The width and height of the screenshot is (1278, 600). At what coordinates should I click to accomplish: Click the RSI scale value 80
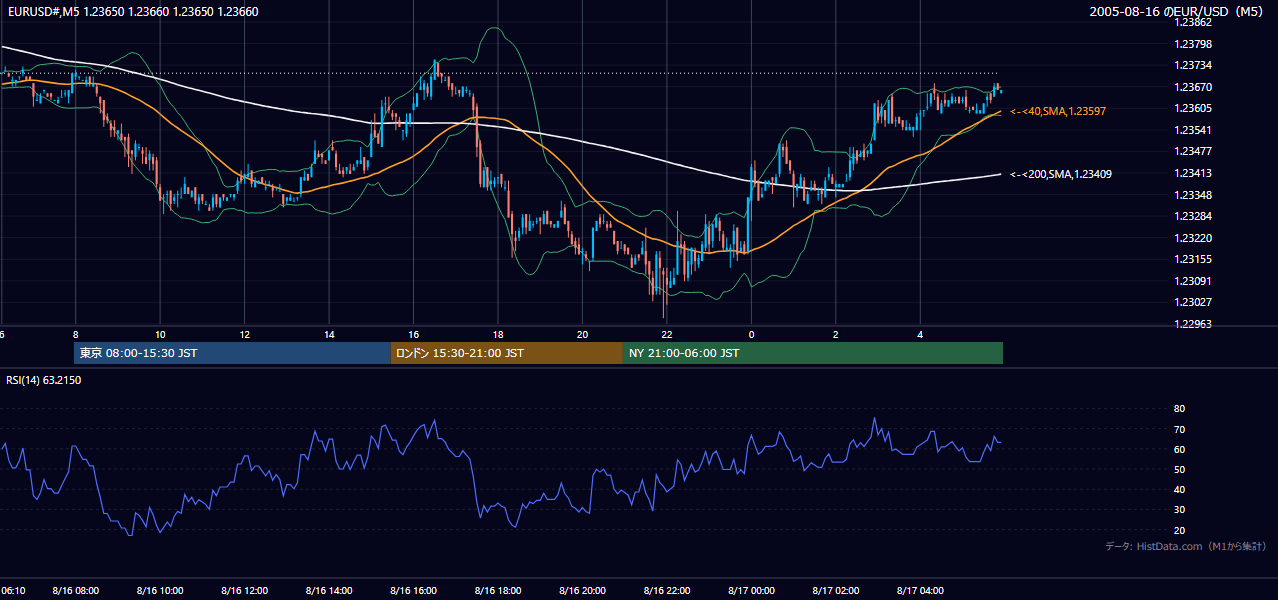pyautogui.click(x=1179, y=409)
